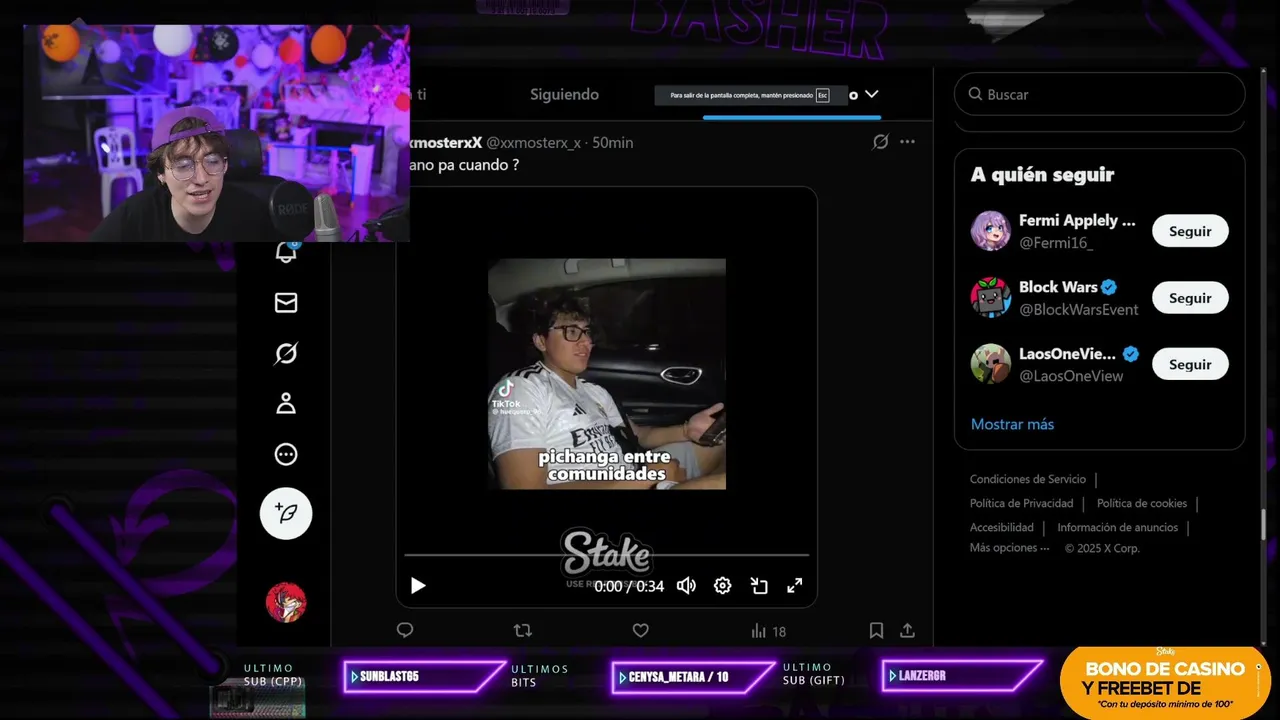Image resolution: width=1280 pixels, height=720 pixels.
Task: Open Block Wars profile avatar
Action: click(990, 298)
